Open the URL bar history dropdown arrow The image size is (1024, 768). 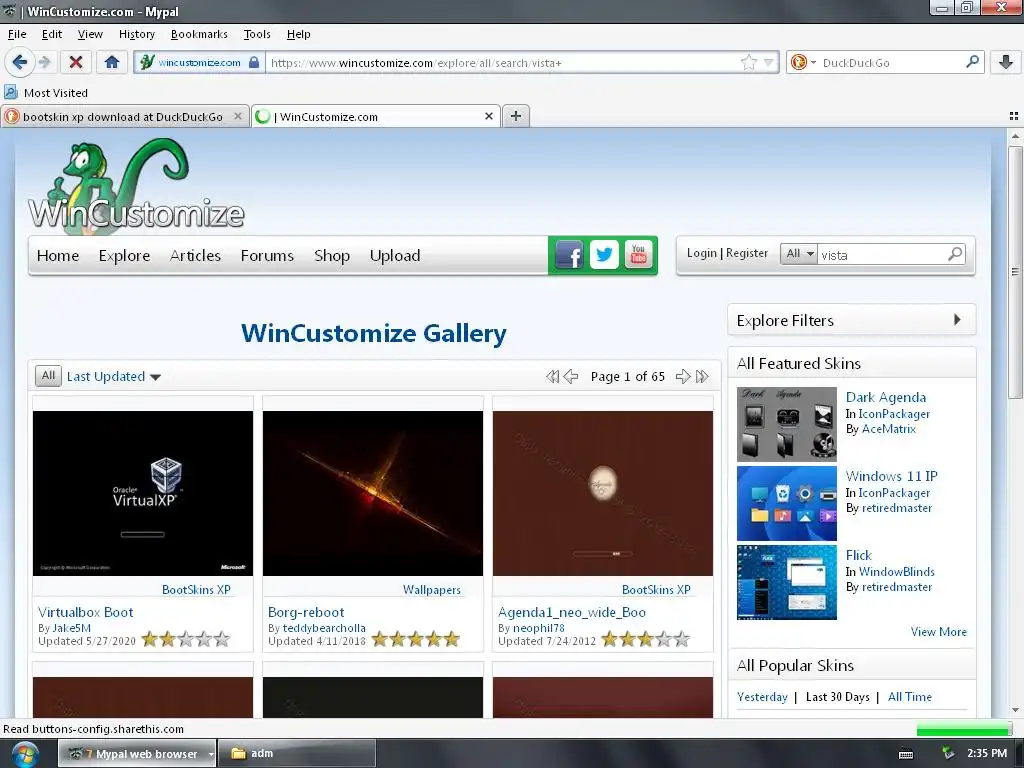coord(769,63)
